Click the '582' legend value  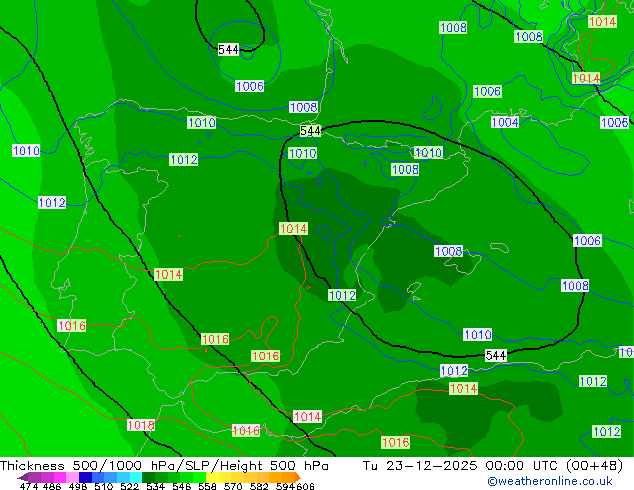point(259,486)
